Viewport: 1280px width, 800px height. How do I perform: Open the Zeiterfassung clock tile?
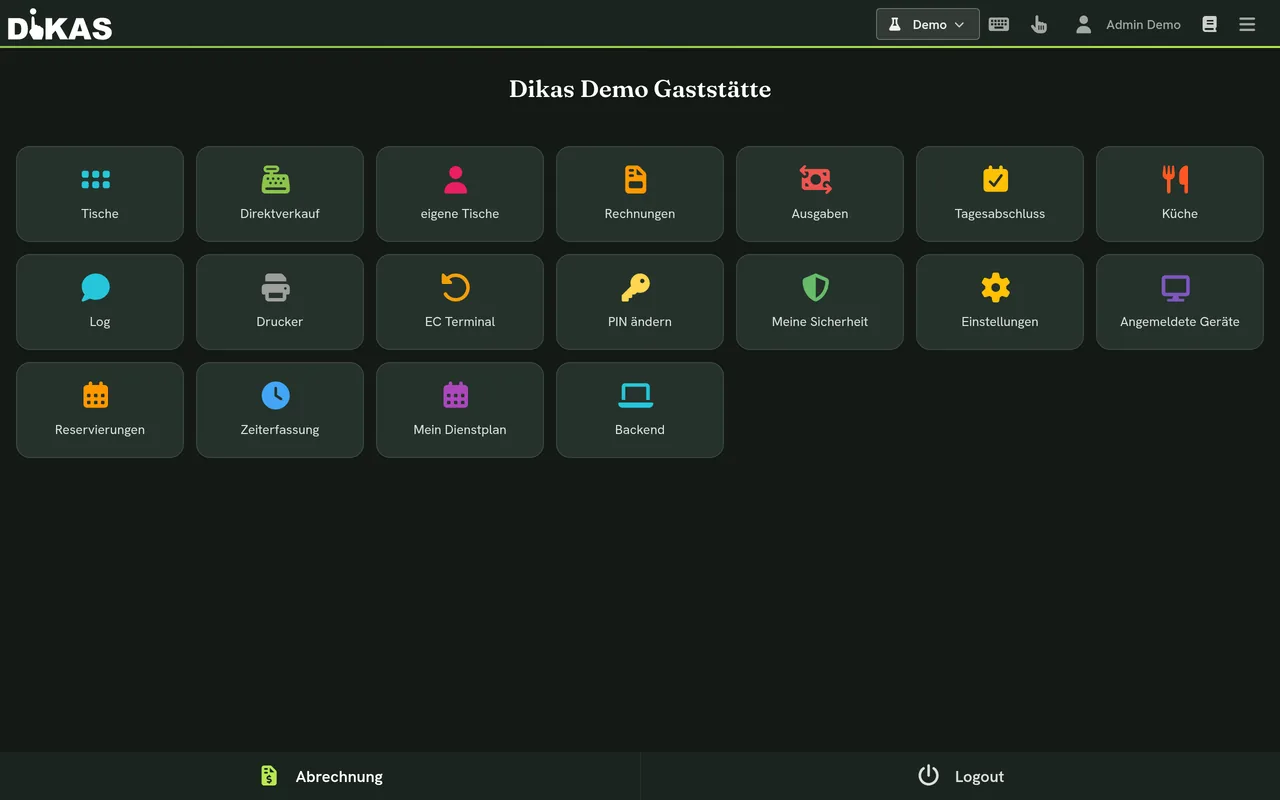[x=280, y=410]
